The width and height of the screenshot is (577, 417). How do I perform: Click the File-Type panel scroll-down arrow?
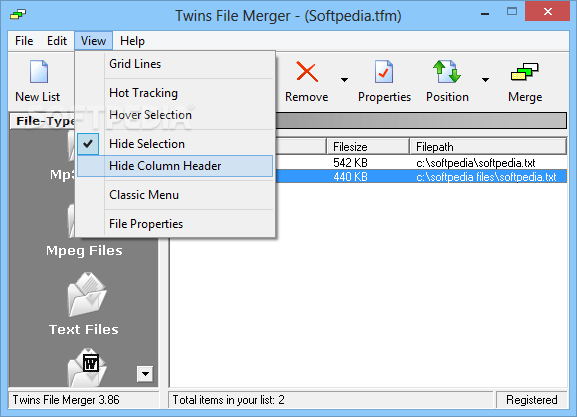pos(145,374)
